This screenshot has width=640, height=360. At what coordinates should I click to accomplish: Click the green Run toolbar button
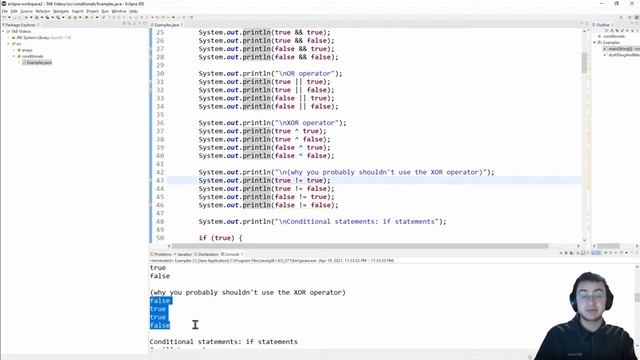[x=37, y=18]
